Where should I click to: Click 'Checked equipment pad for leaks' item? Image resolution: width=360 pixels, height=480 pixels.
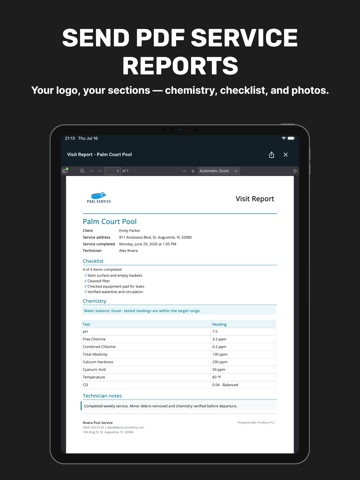[x=114, y=286]
